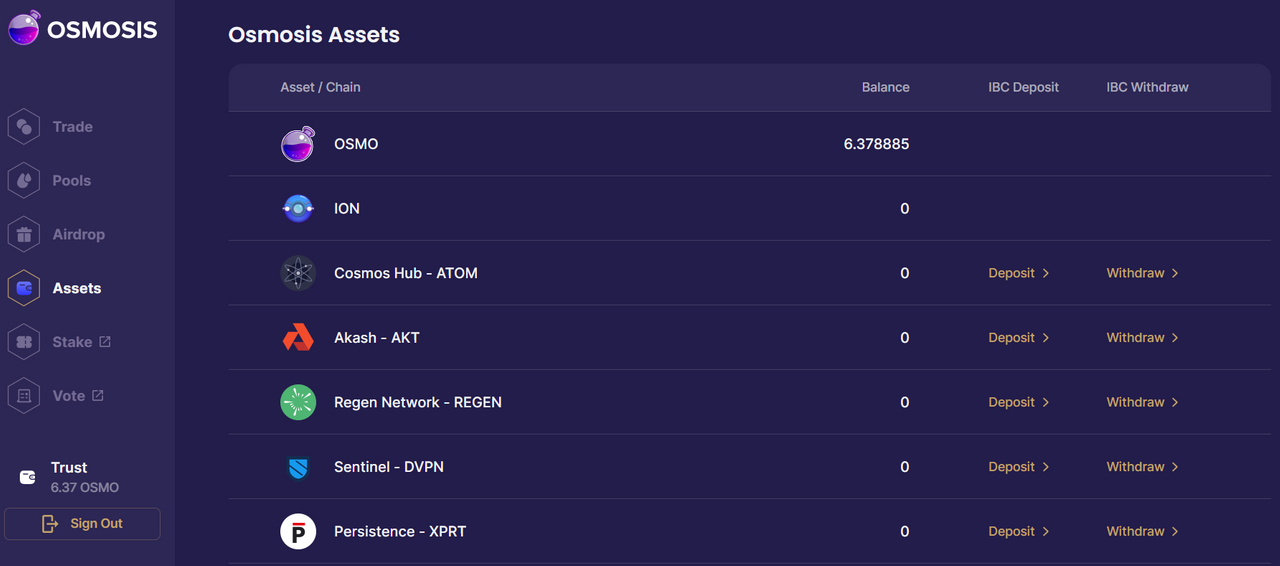The image size is (1280, 566).
Task: Click the Assets wallet icon in sidebar
Action: point(24,288)
